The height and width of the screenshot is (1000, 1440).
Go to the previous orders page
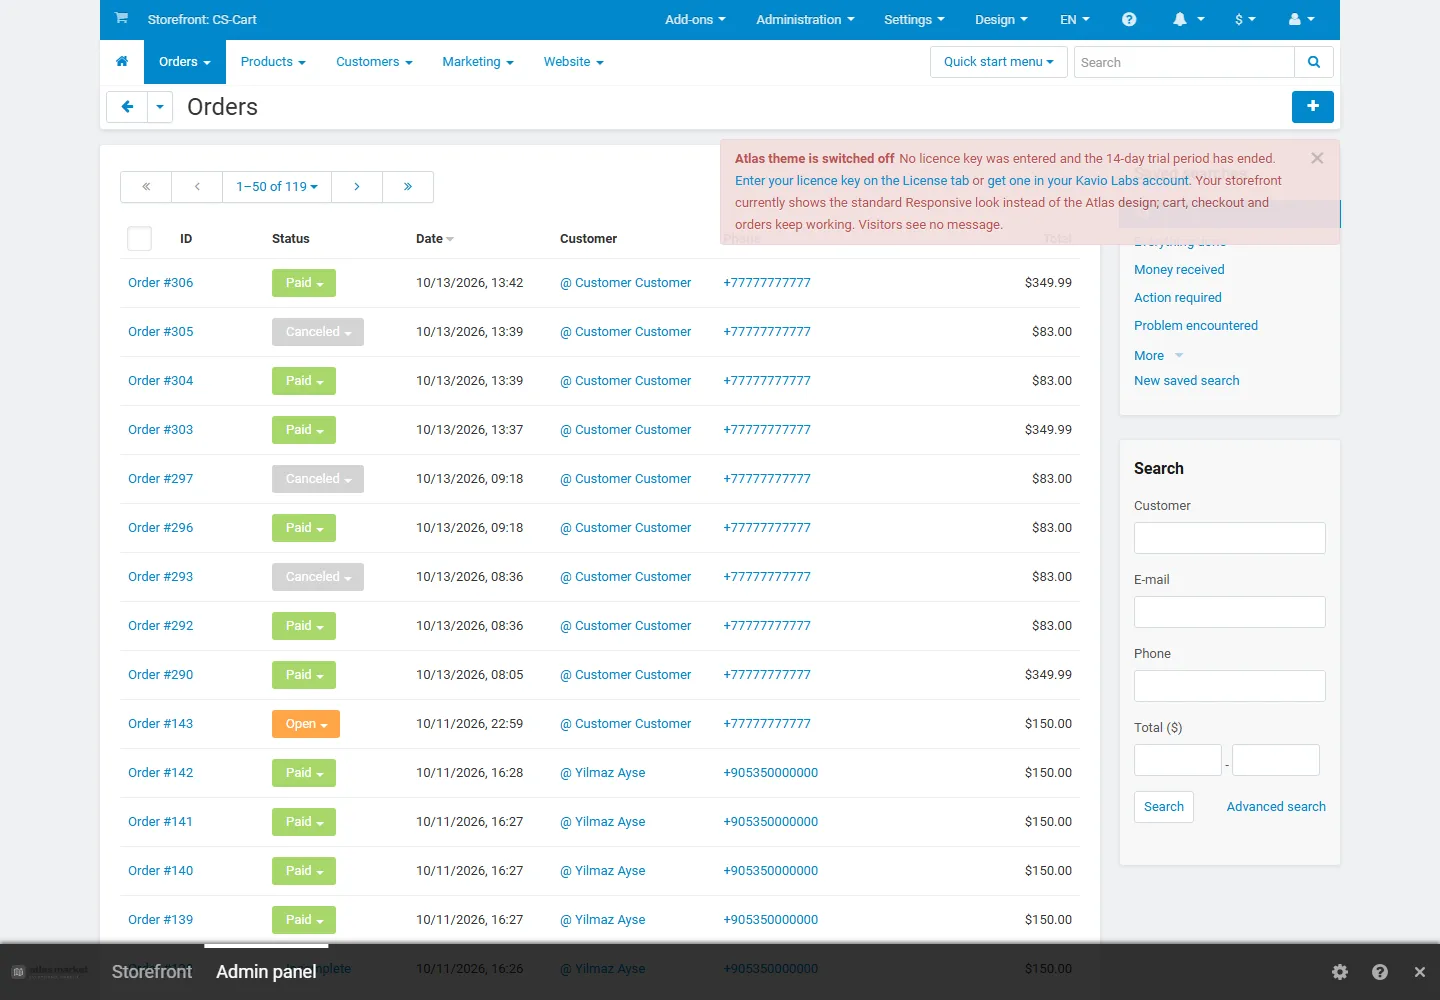[197, 187]
